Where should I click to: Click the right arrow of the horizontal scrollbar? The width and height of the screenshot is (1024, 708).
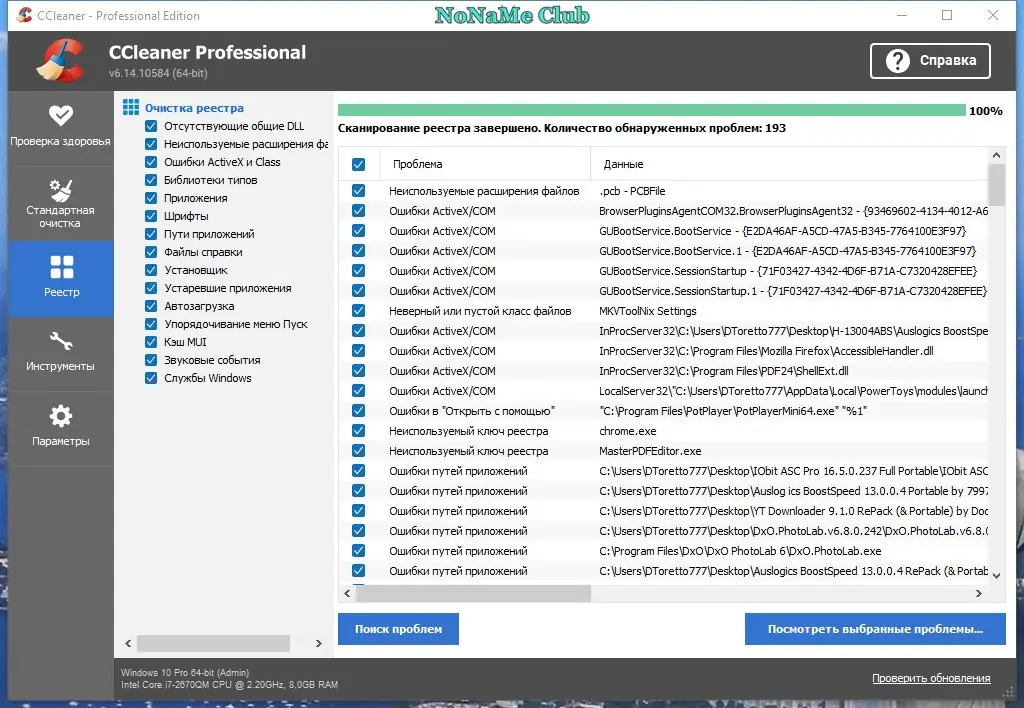(981, 592)
